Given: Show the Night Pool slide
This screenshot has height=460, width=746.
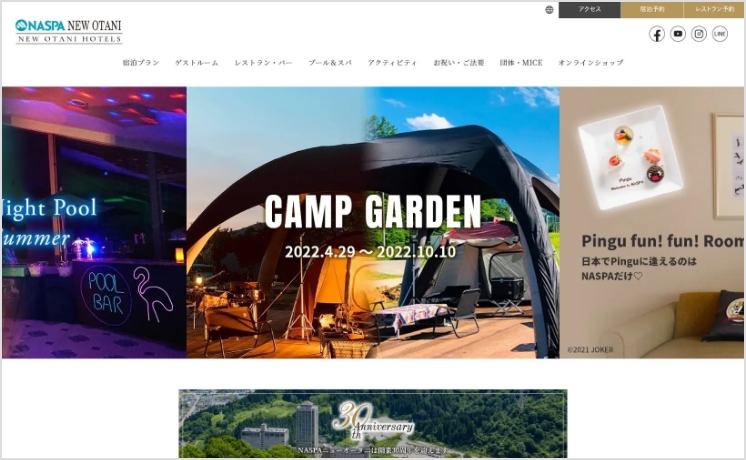Looking at the screenshot, I should pyautogui.click(x=94, y=222).
